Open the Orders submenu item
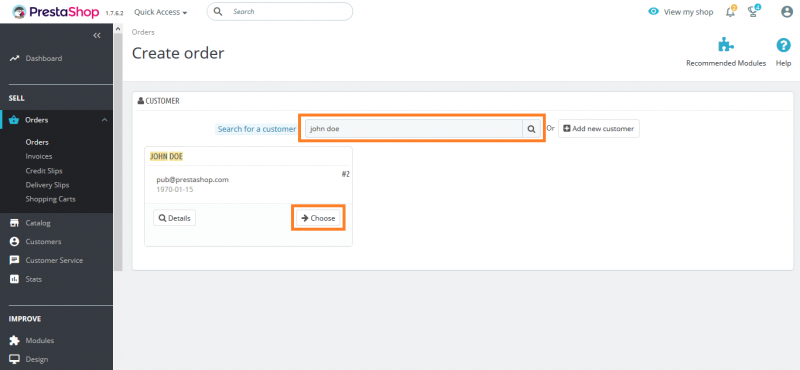 tap(37, 142)
